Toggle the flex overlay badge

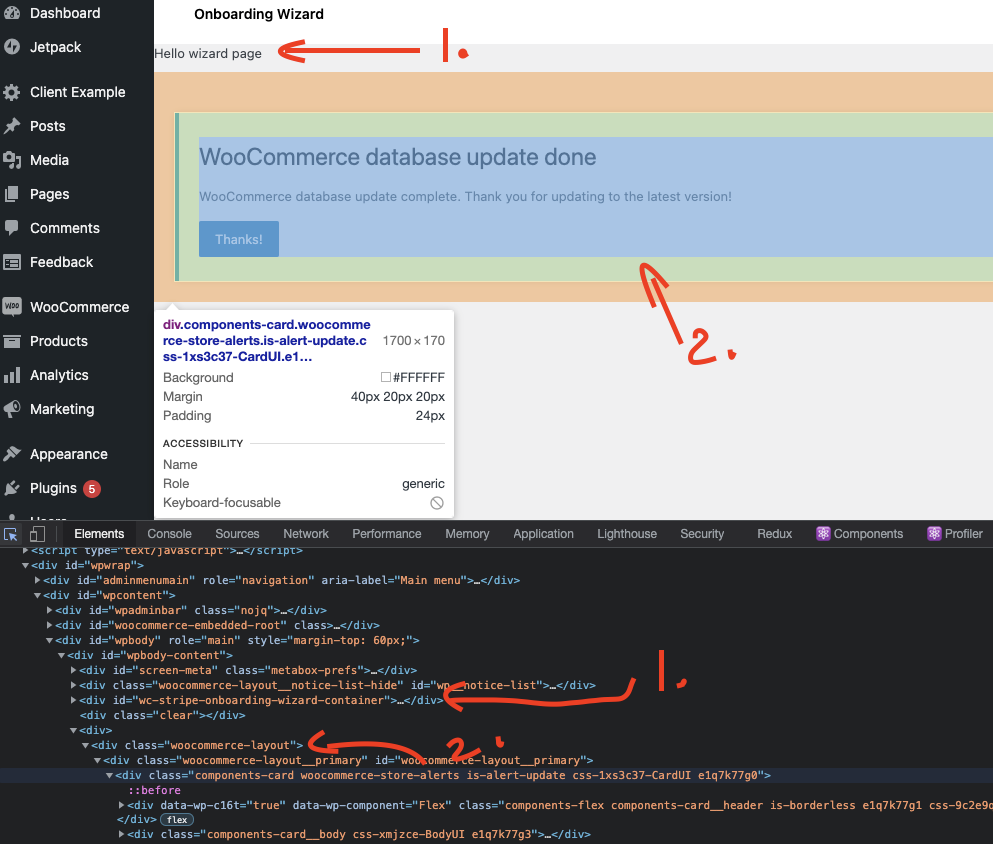tap(176, 819)
